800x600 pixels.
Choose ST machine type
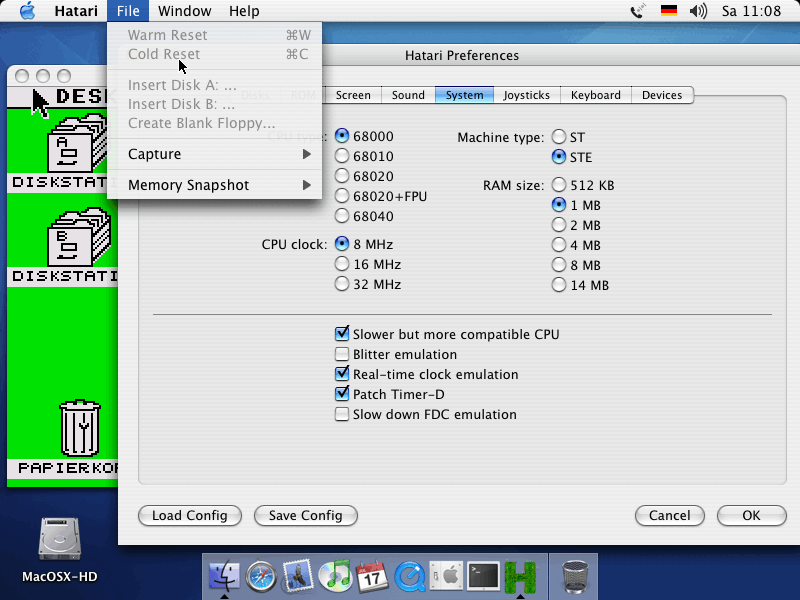click(x=568, y=137)
